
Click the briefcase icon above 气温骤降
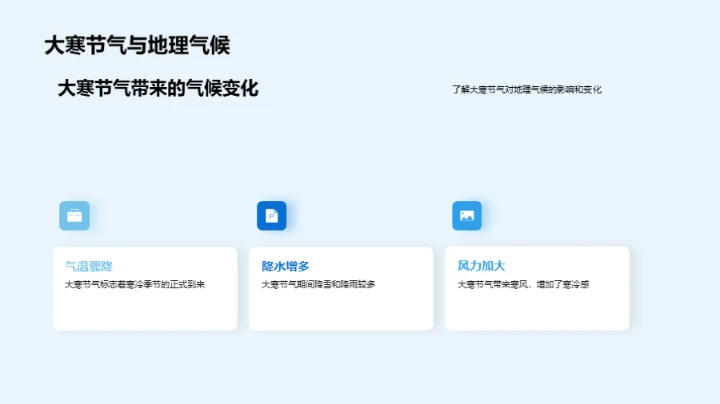point(74,215)
